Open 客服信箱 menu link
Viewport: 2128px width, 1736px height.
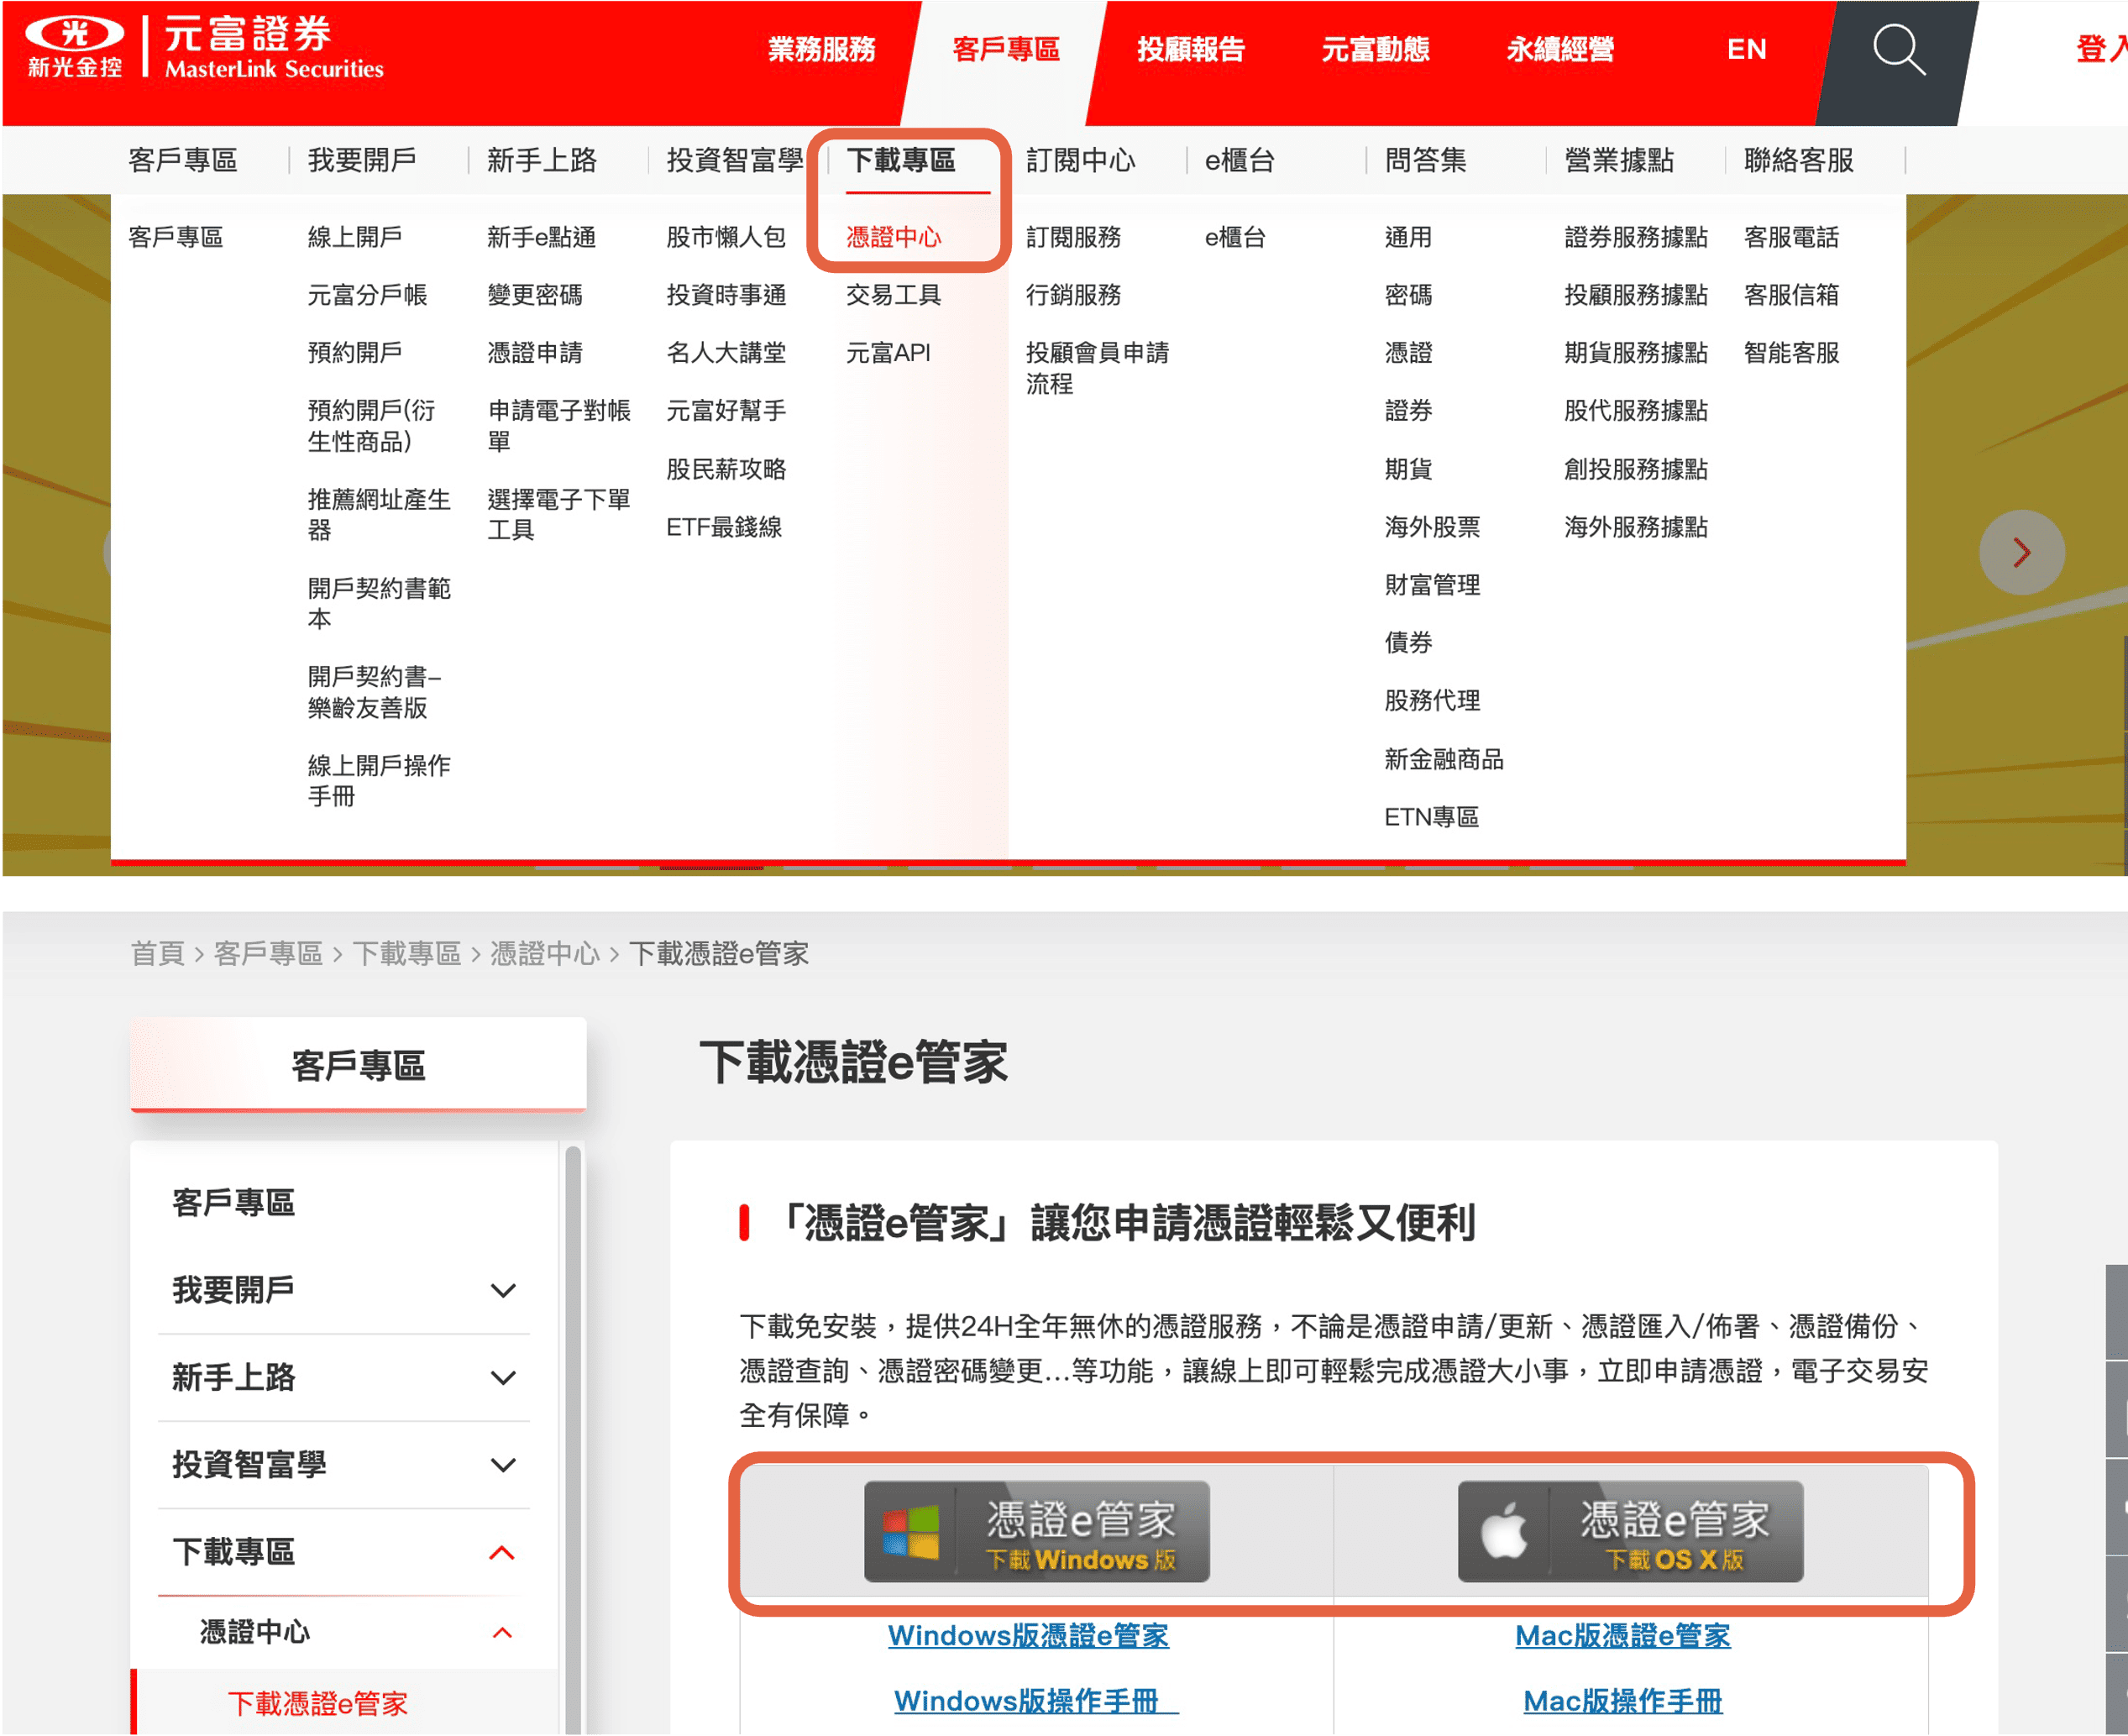click(1791, 295)
